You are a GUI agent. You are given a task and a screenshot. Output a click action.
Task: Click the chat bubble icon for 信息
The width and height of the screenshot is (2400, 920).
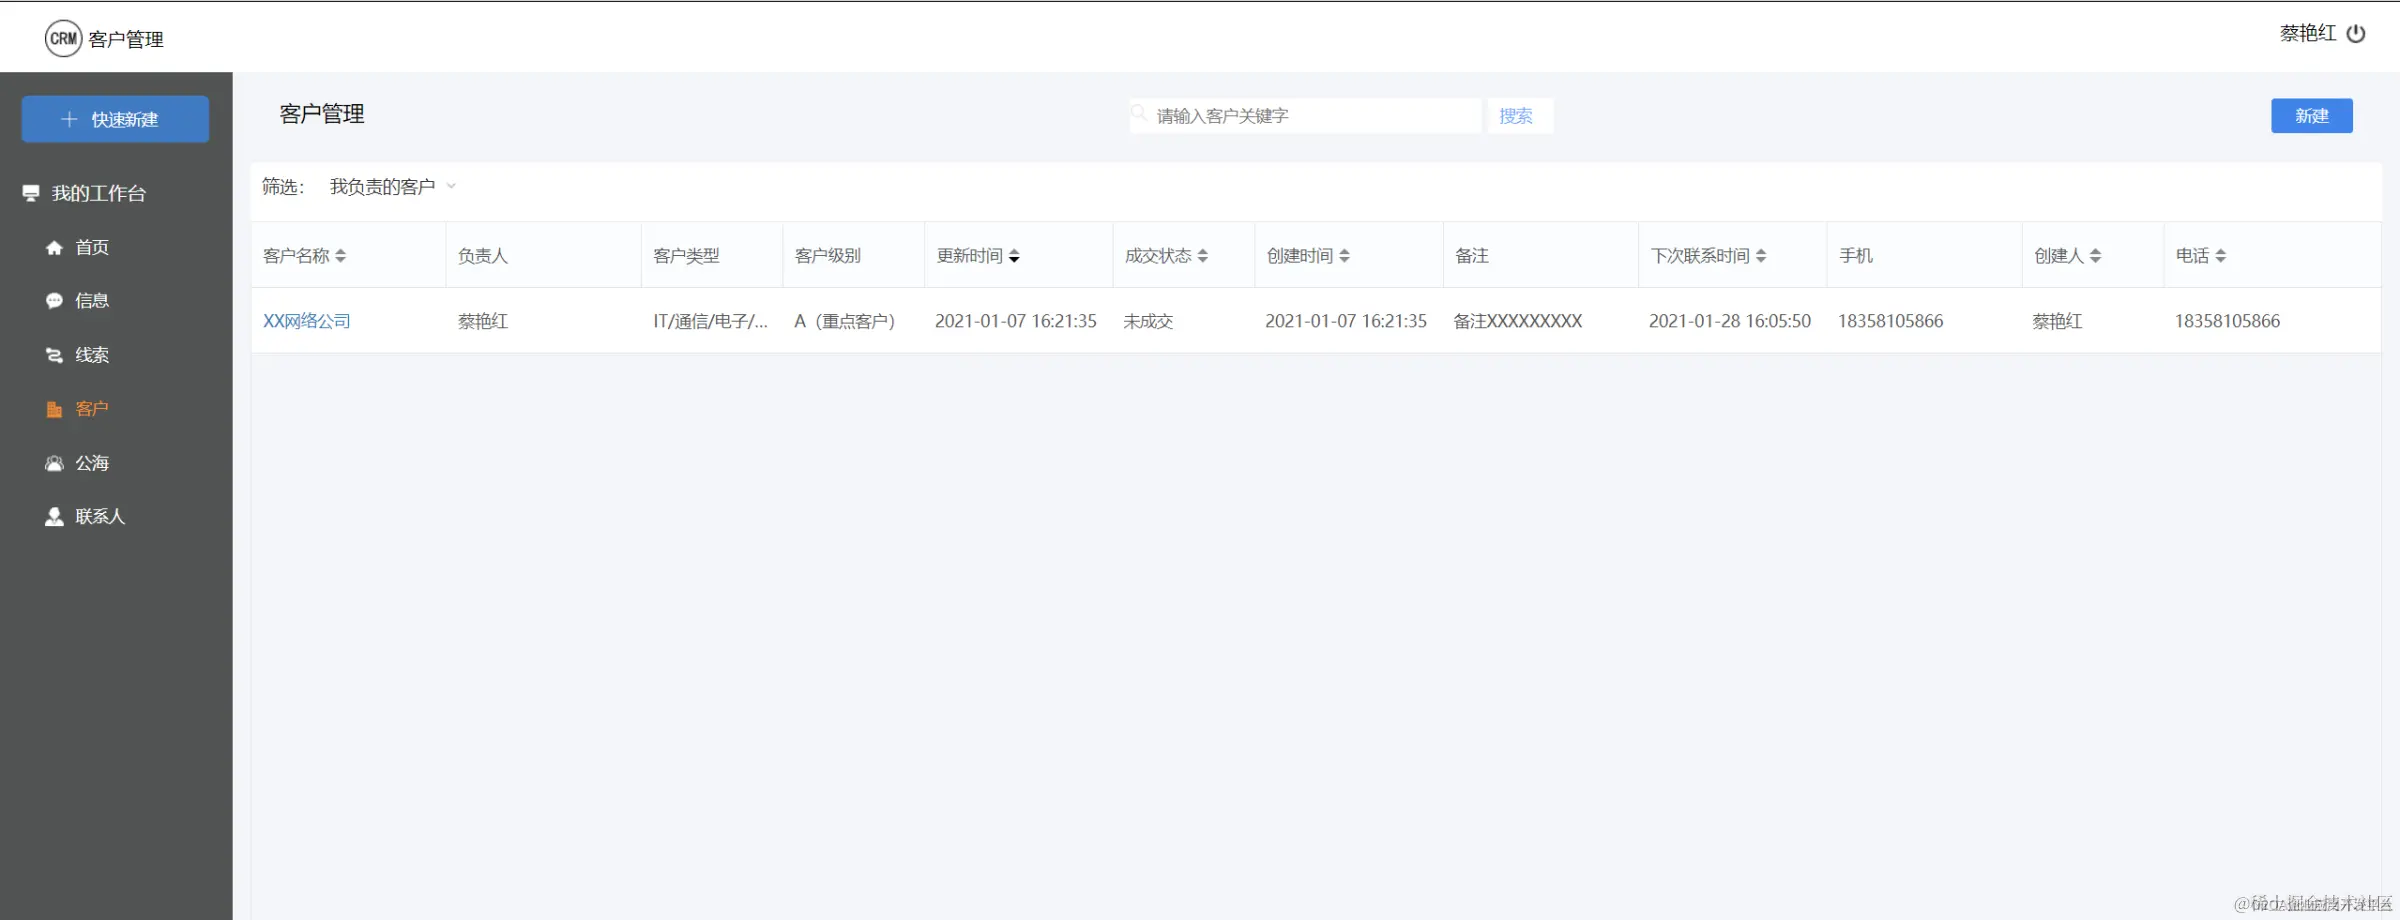point(54,301)
